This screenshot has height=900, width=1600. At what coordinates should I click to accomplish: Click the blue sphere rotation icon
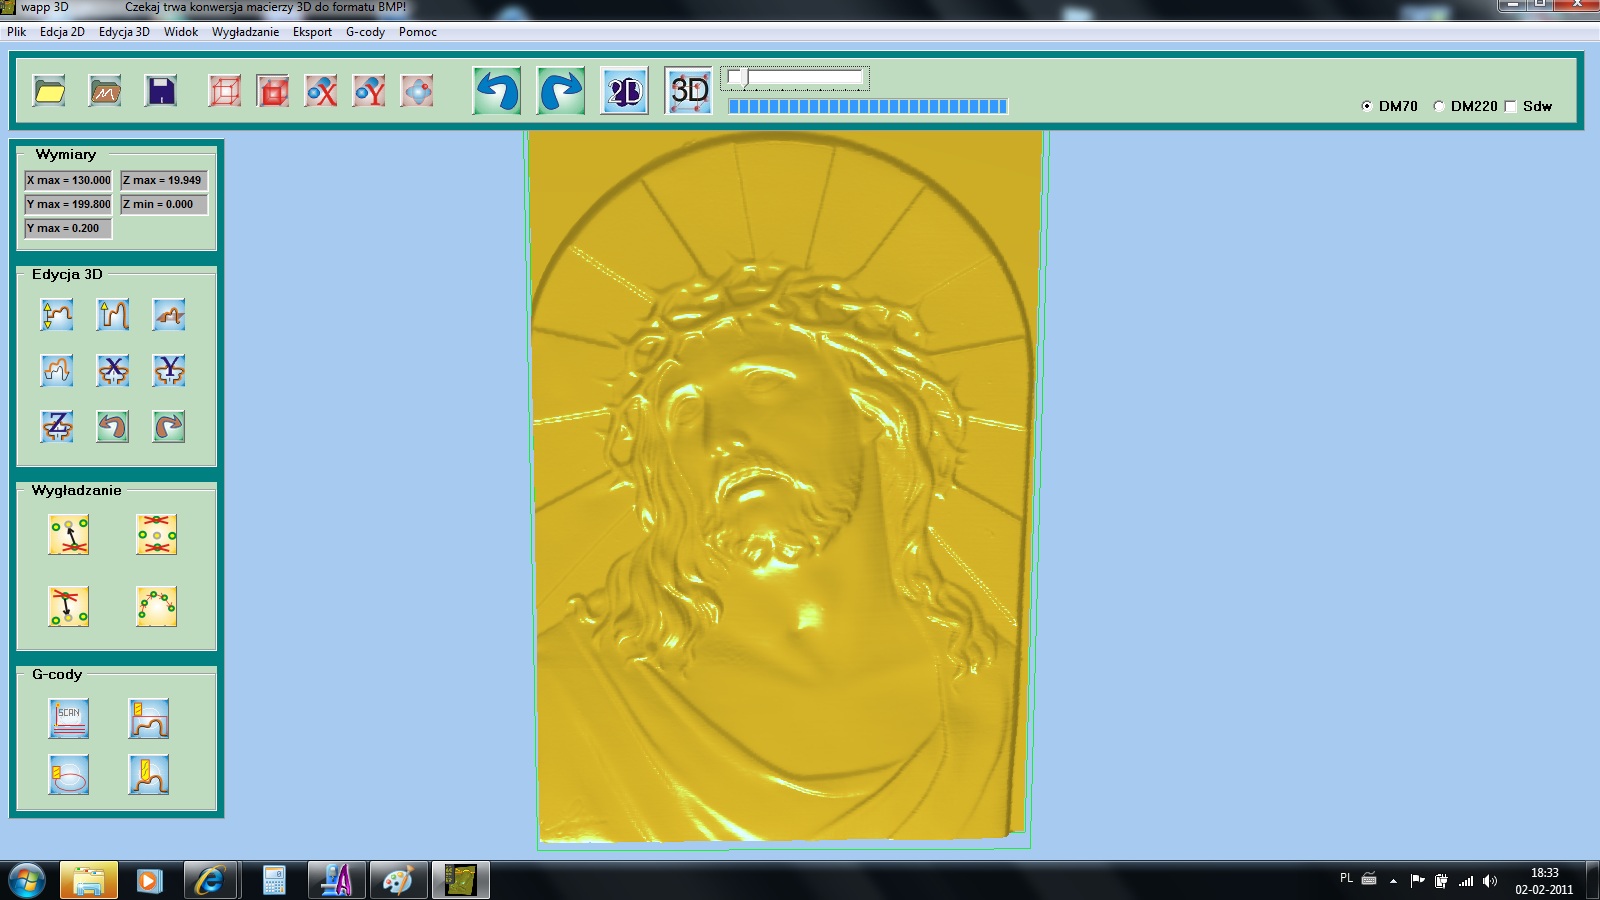coord(417,91)
